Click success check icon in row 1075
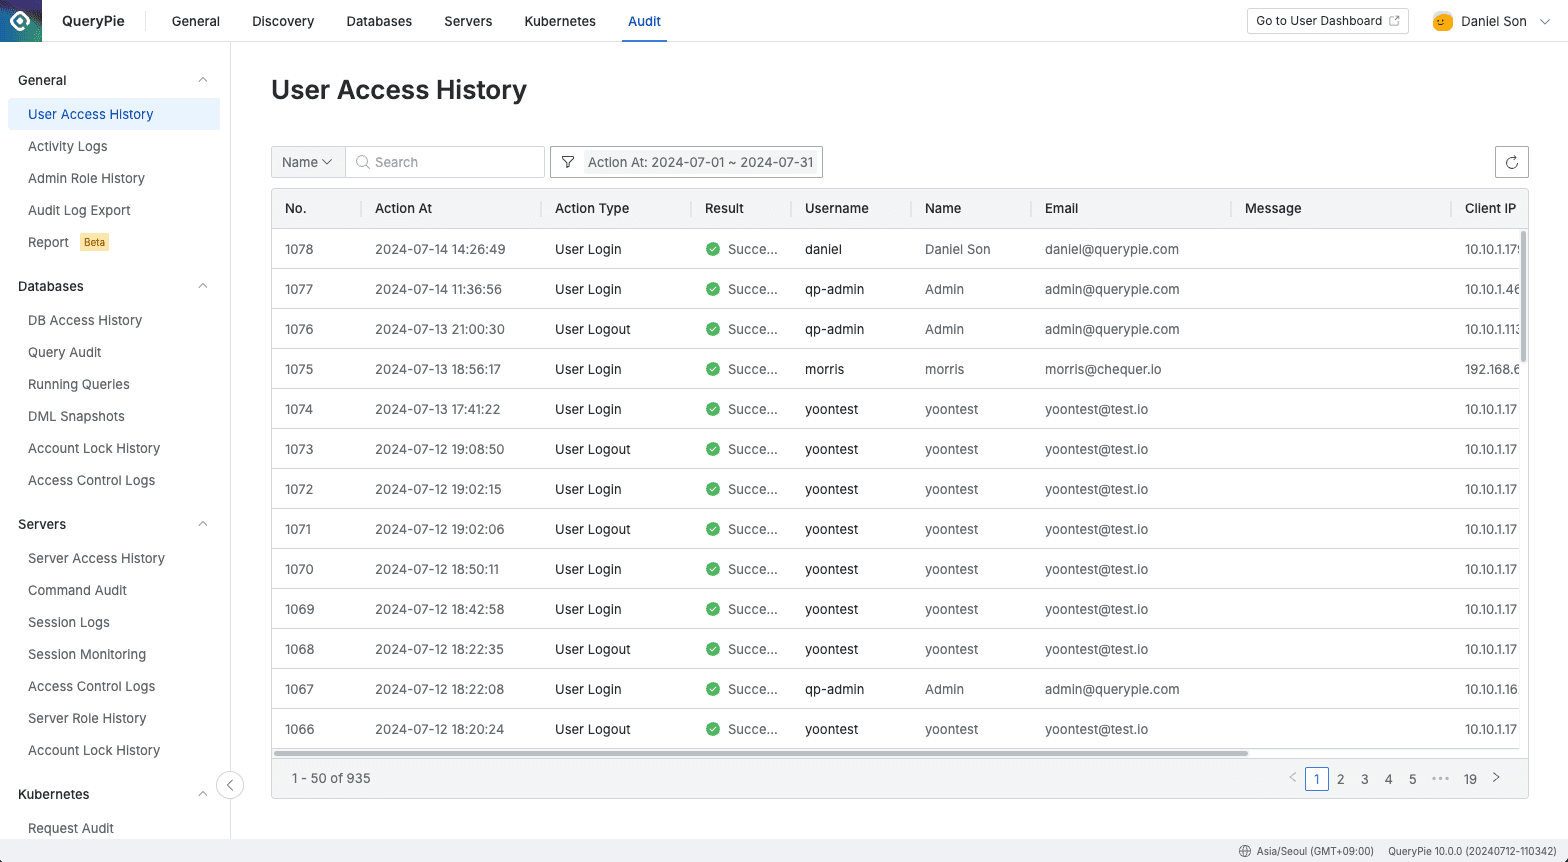Image resolution: width=1568 pixels, height=862 pixels. point(713,369)
